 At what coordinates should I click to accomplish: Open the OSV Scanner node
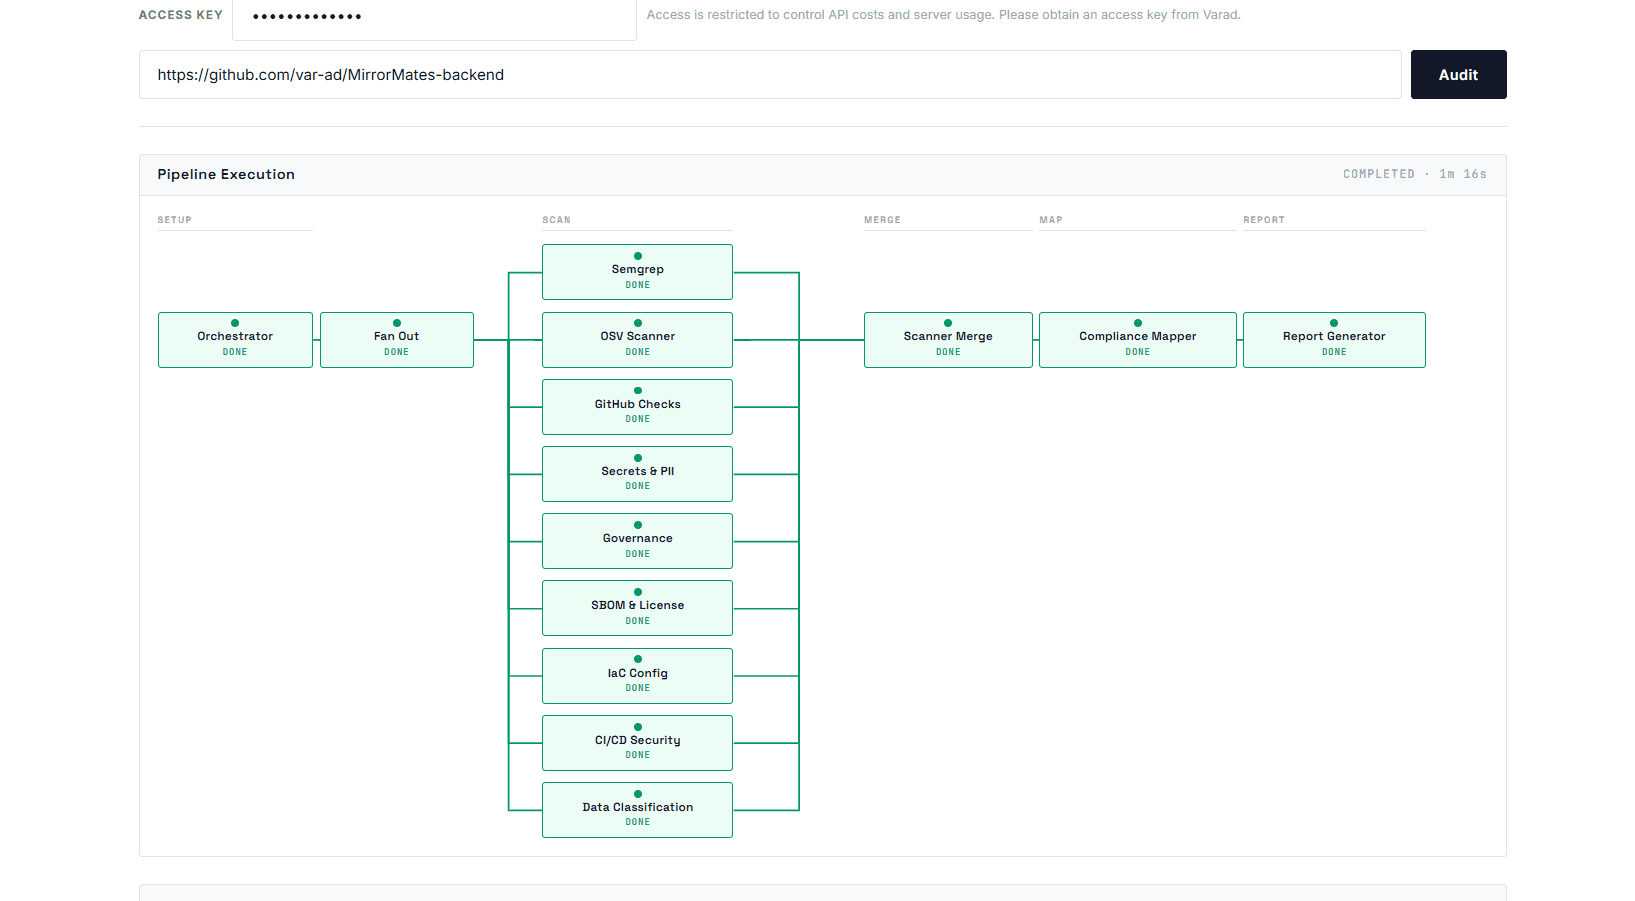coord(637,340)
